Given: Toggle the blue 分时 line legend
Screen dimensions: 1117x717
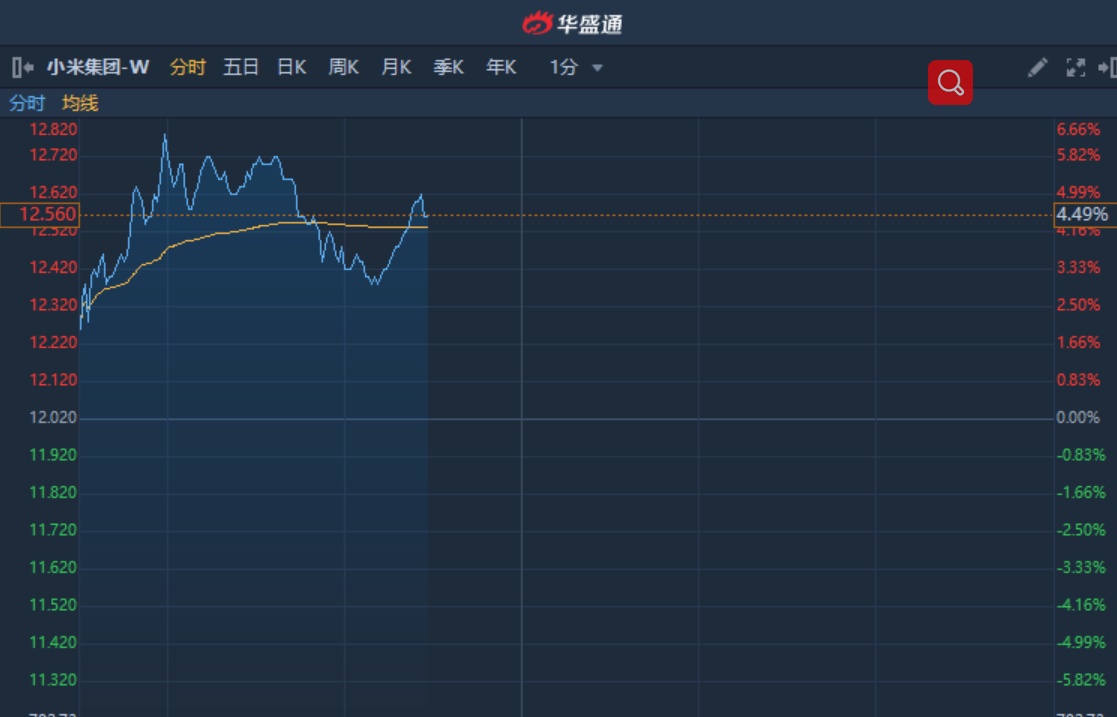Looking at the screenshot, I should point(27,103).
